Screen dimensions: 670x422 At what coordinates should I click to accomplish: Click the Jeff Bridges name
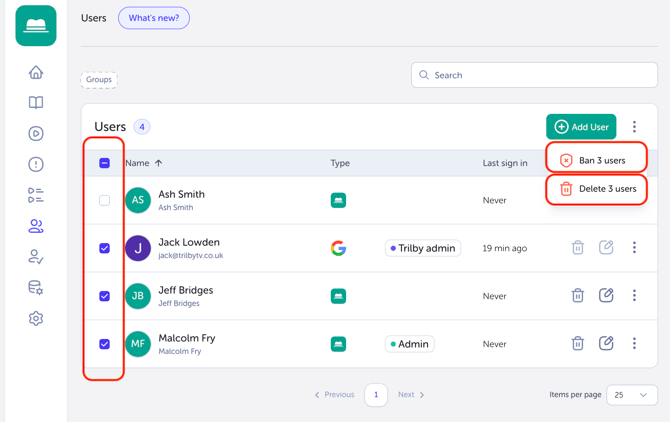[186, 290]
